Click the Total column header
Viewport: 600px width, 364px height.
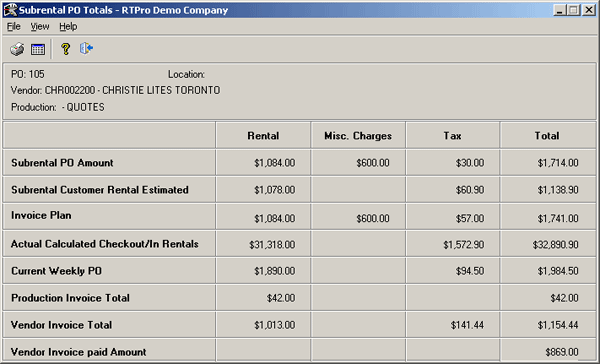tap(547, 135)
